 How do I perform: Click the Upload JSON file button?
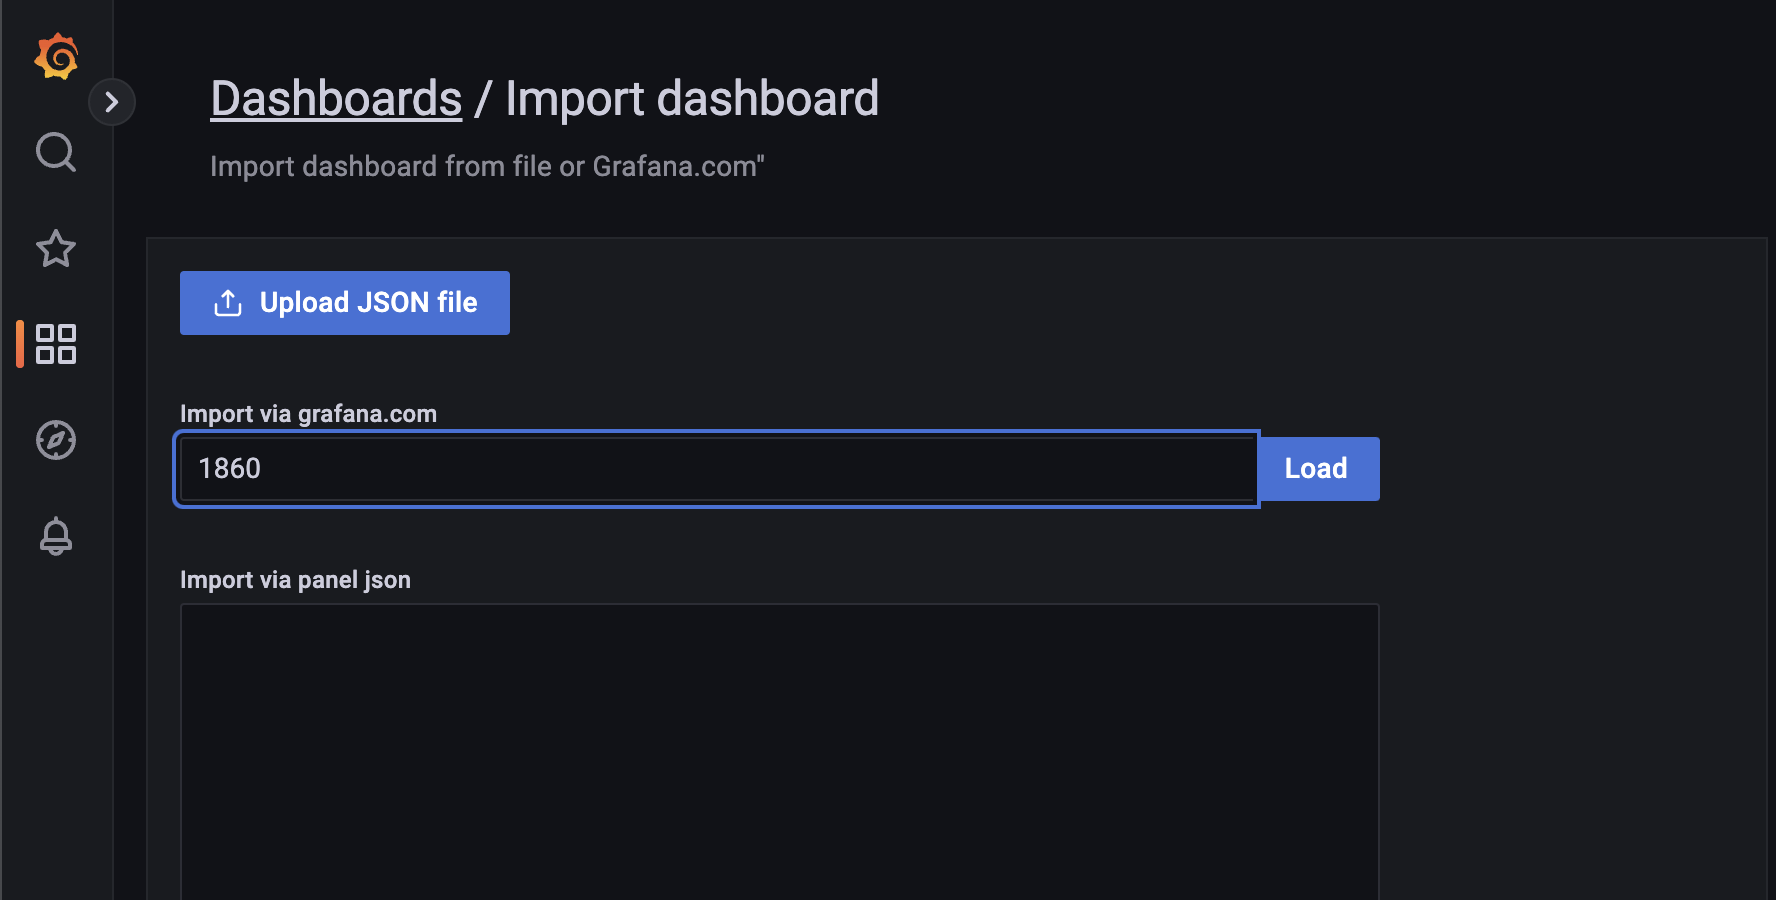click(344, 303)
